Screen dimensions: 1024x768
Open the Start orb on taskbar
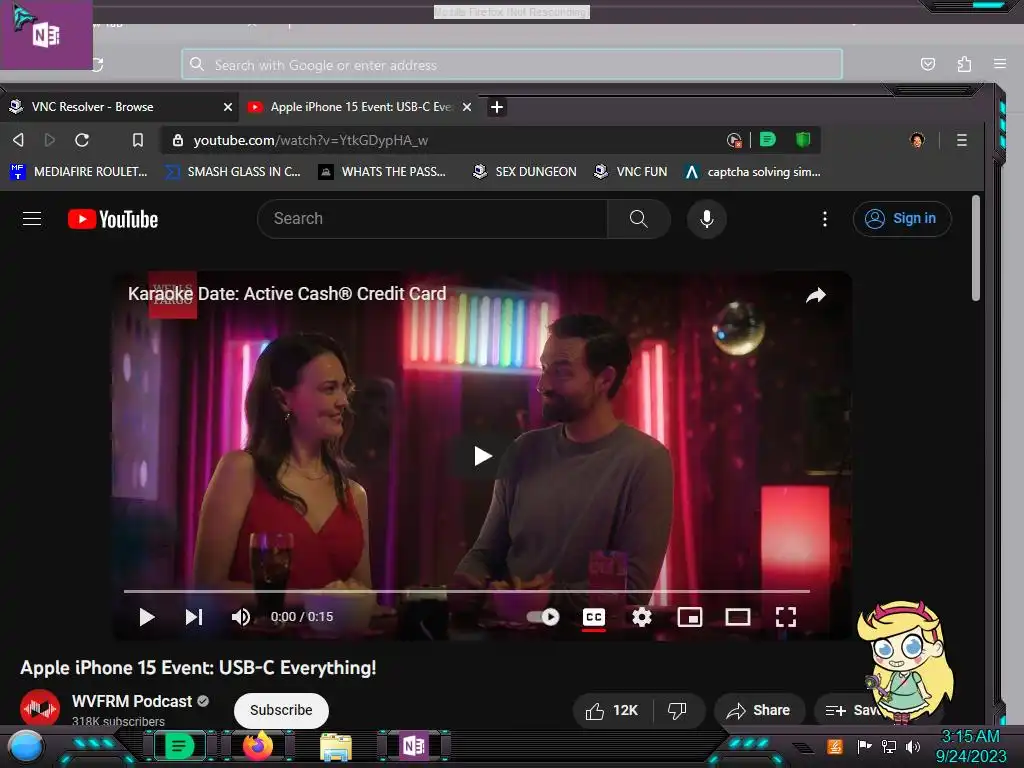pos(25,746)
